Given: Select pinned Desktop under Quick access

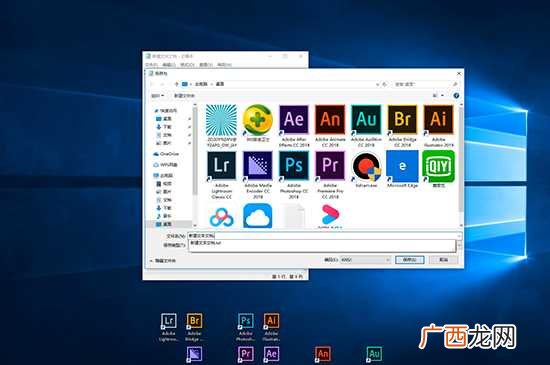Looking at the screenshot, I should 164,119.
